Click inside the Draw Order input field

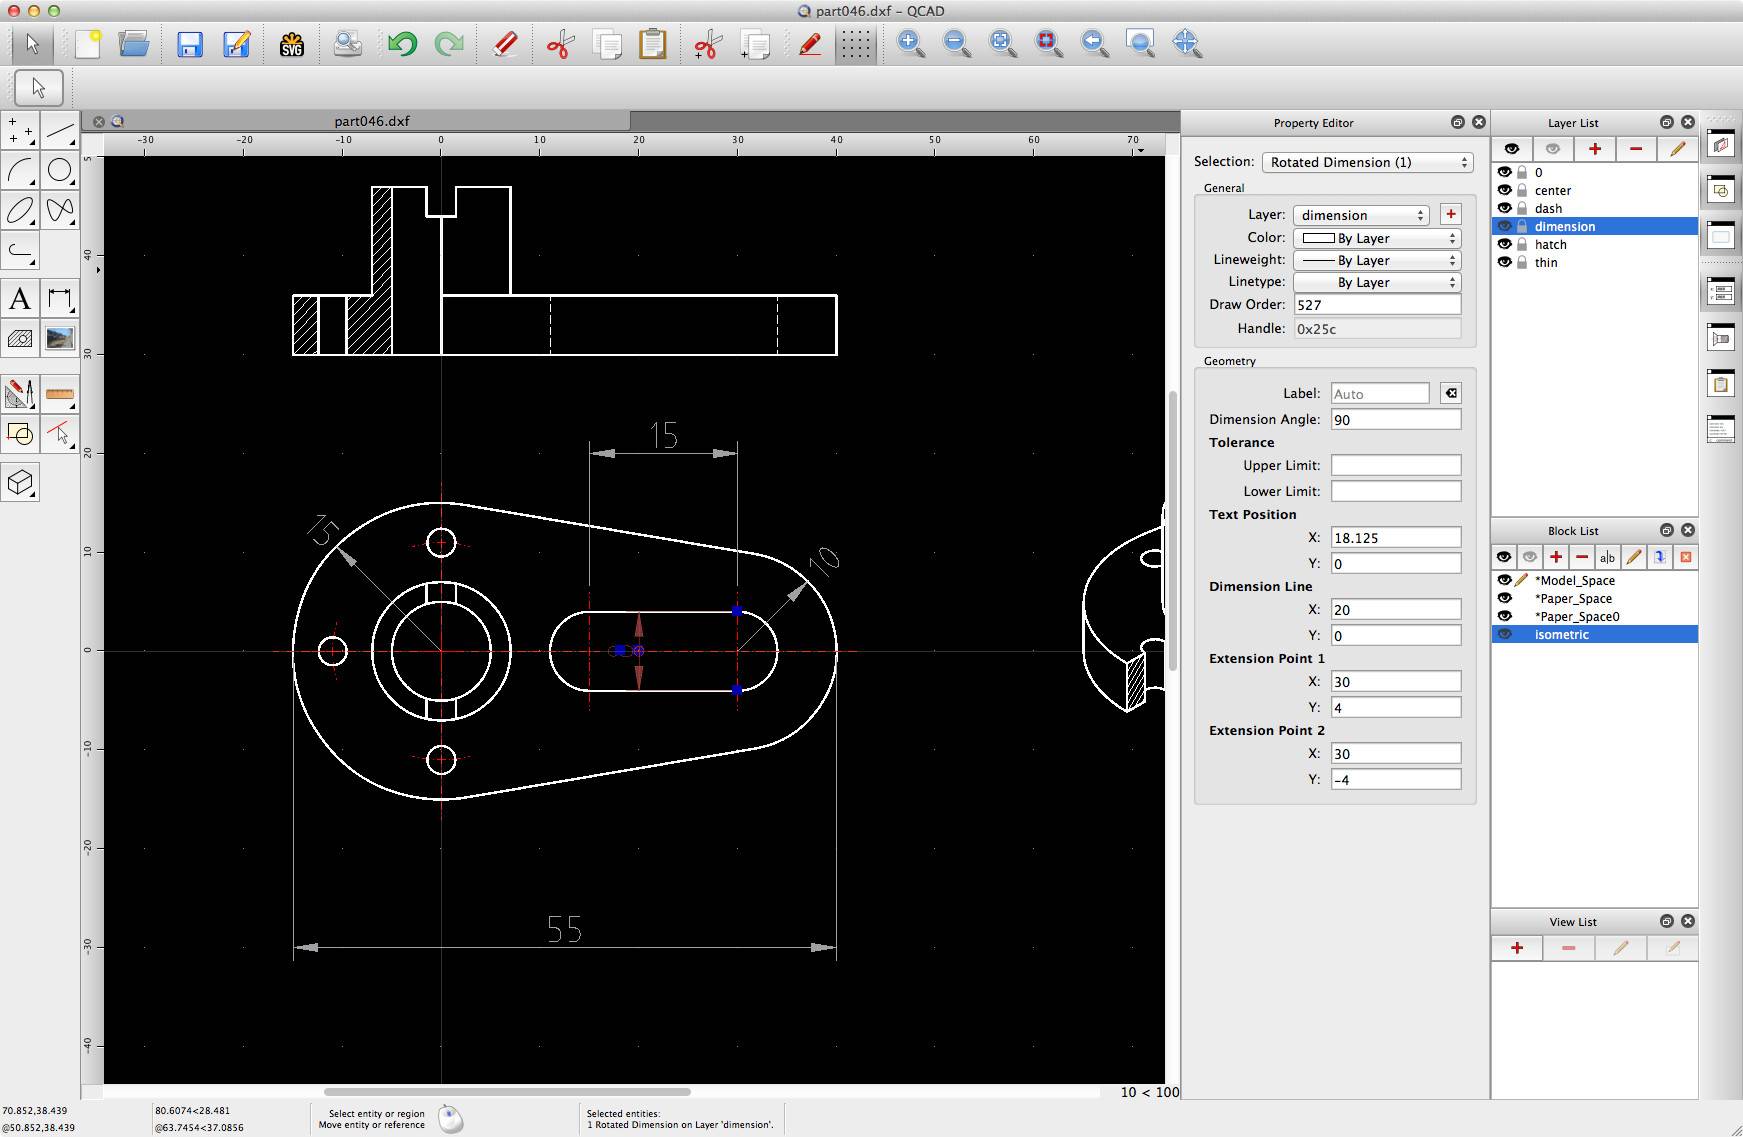click(x=1378, y=304)
